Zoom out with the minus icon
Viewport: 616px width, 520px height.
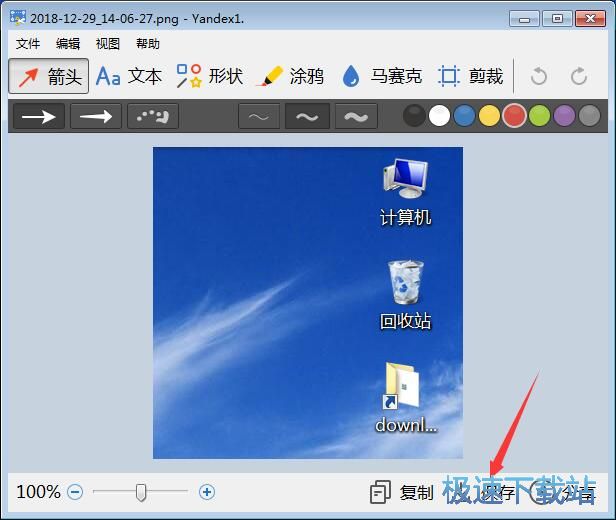point(75,492)
